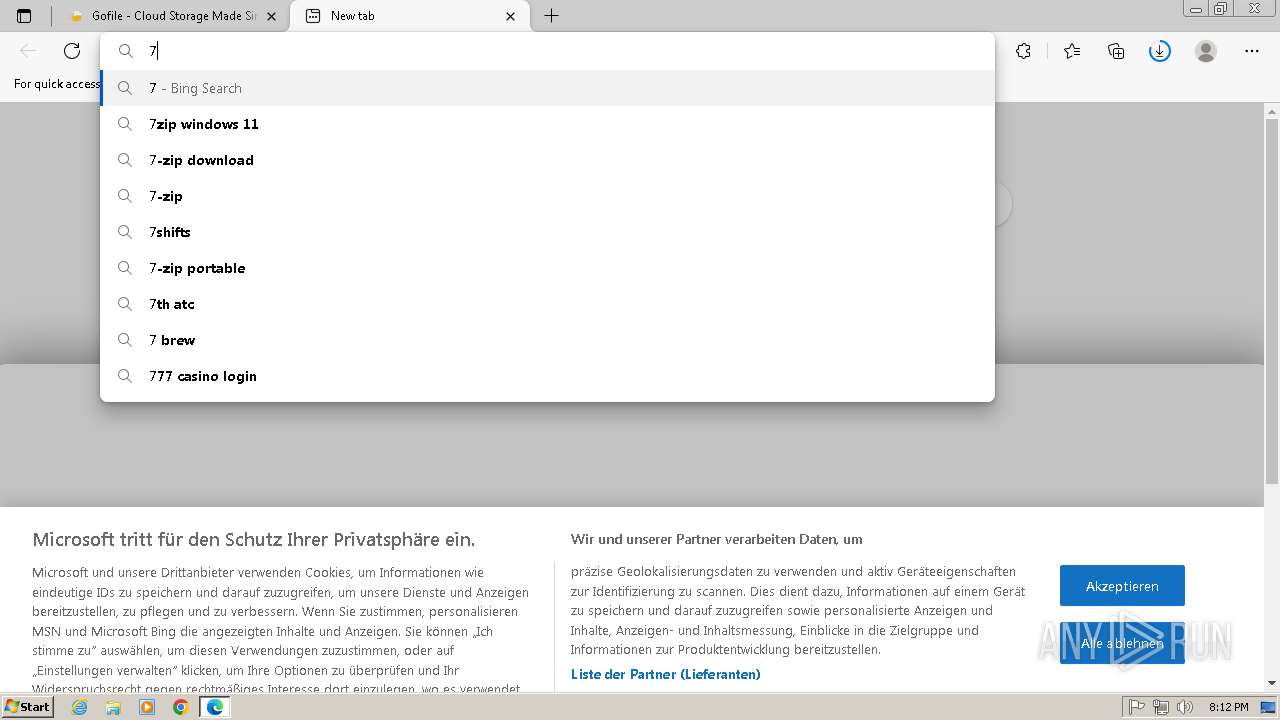
Task: Open Settings and more ellipsis menu
Action: [x=1252, y=51]
